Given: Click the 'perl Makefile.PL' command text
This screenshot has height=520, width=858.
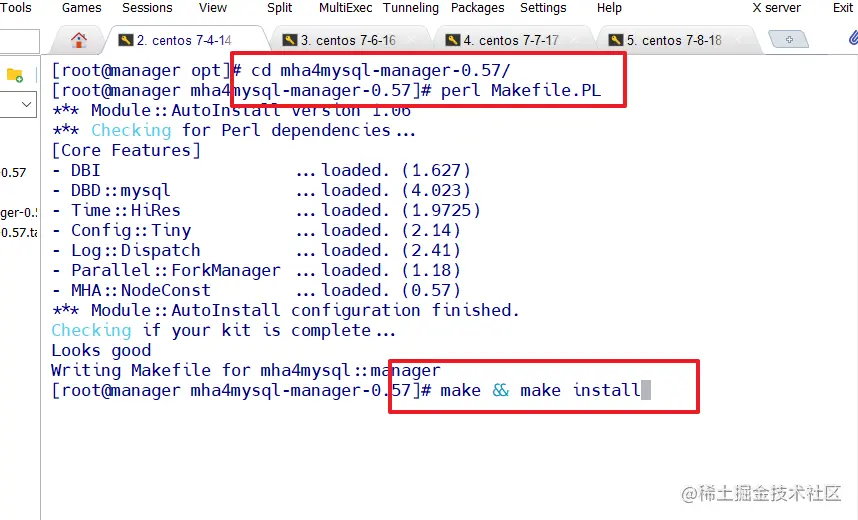Looking at the screenshot, I should 520,90.
